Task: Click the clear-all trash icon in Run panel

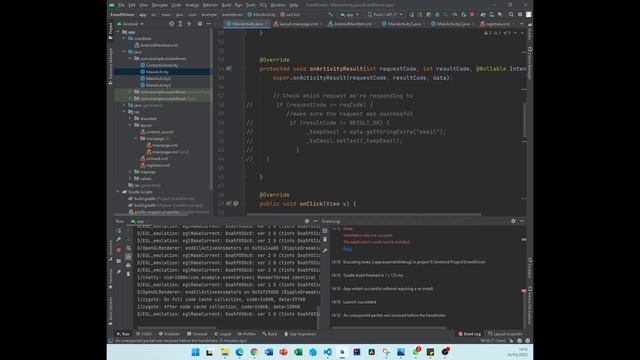Action: coord(128,274)
